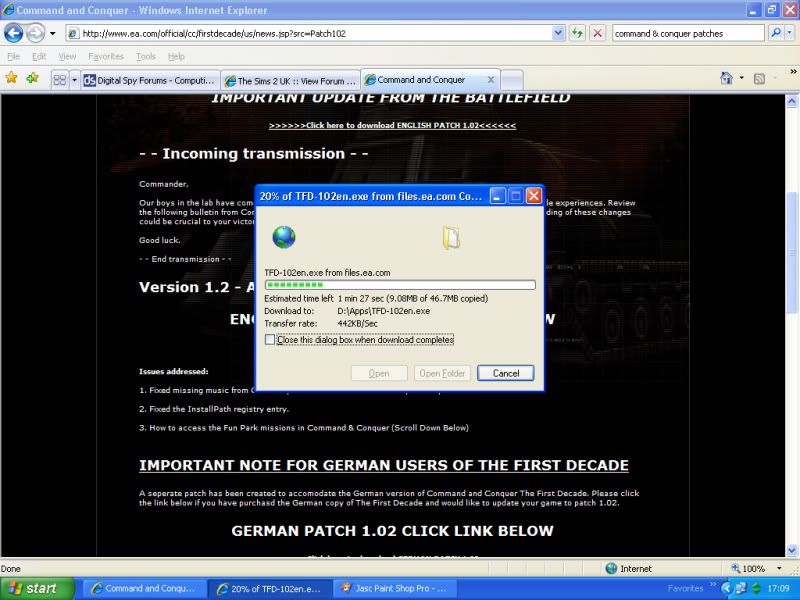Click the RSS feeds icon
This screenshot has height=600, width=800.
(x=759, y=79)
